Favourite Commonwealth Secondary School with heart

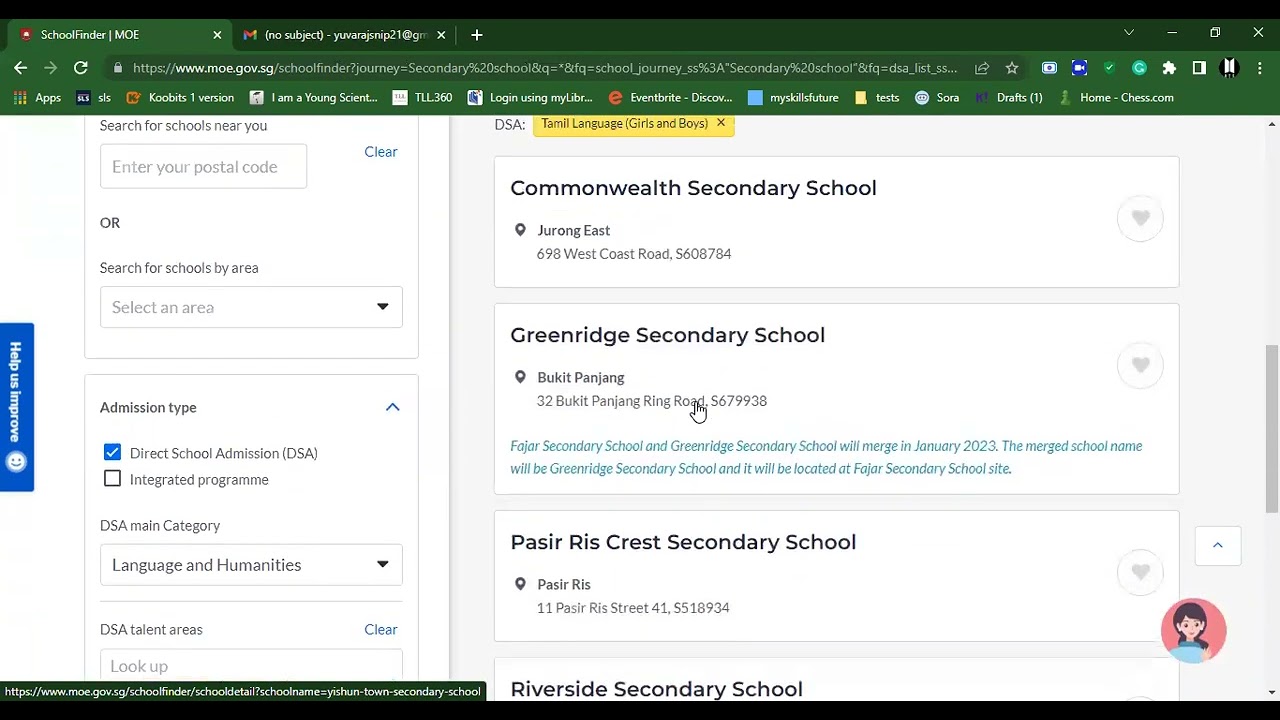click(x=1141, y=218)
